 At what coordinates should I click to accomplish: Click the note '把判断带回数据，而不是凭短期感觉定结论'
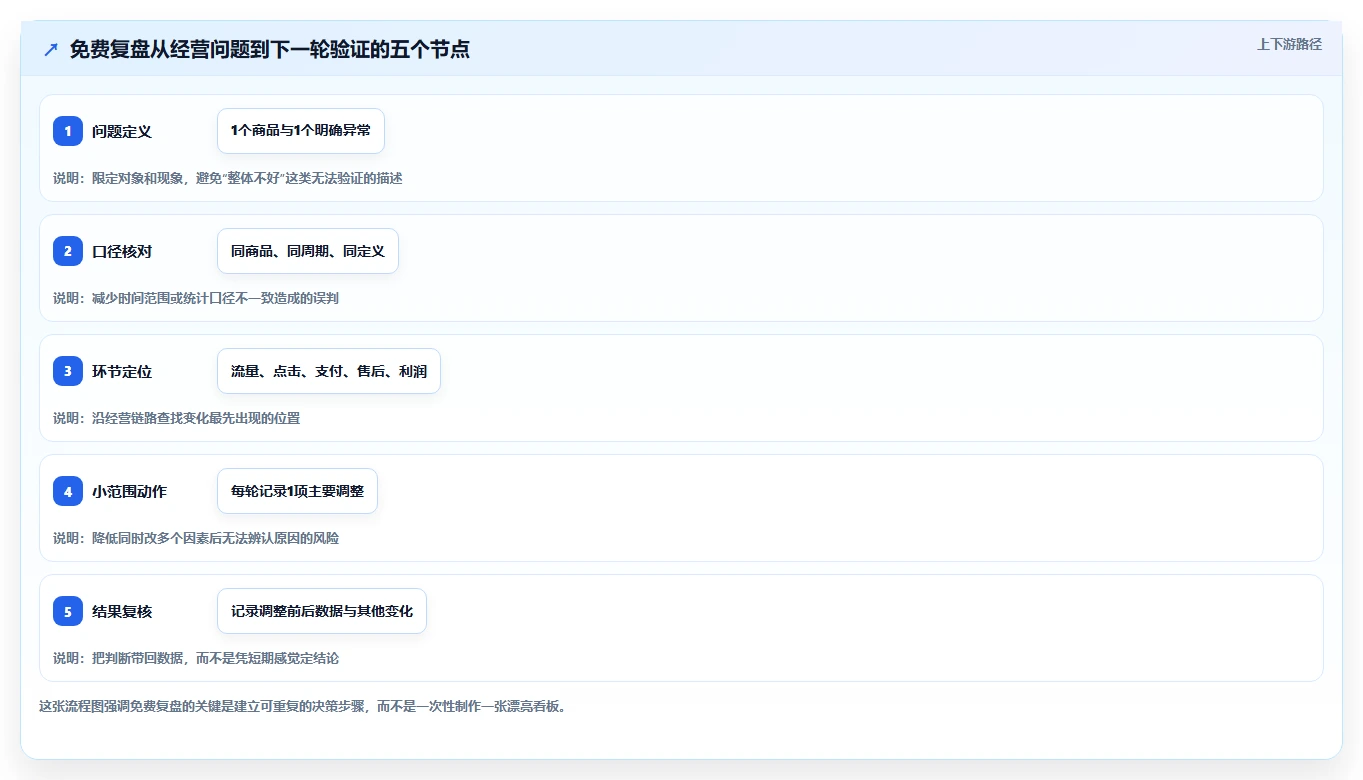196,658
